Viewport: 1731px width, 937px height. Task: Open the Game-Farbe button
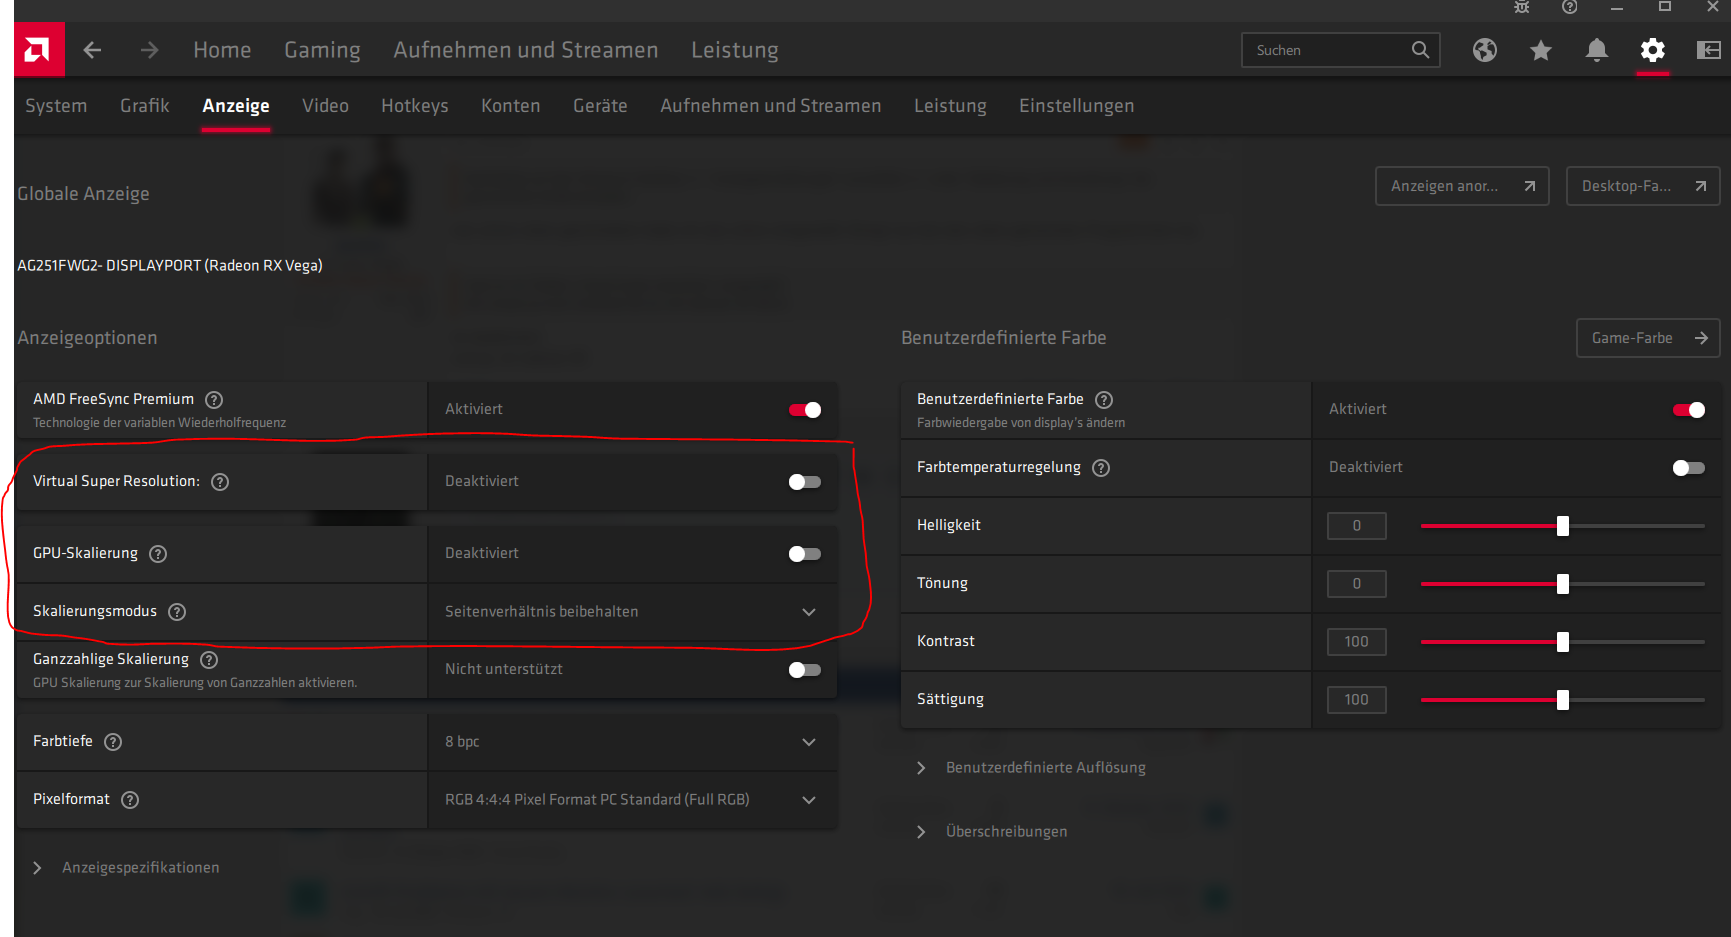click(x=1648, y=338)
